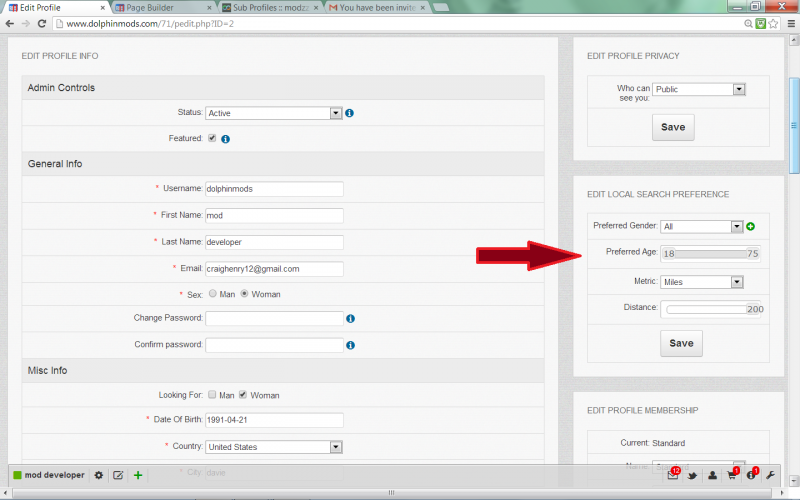Reload the page with the refresh icon
This screenshot has width=800, height=500.
tap(42, 23)
